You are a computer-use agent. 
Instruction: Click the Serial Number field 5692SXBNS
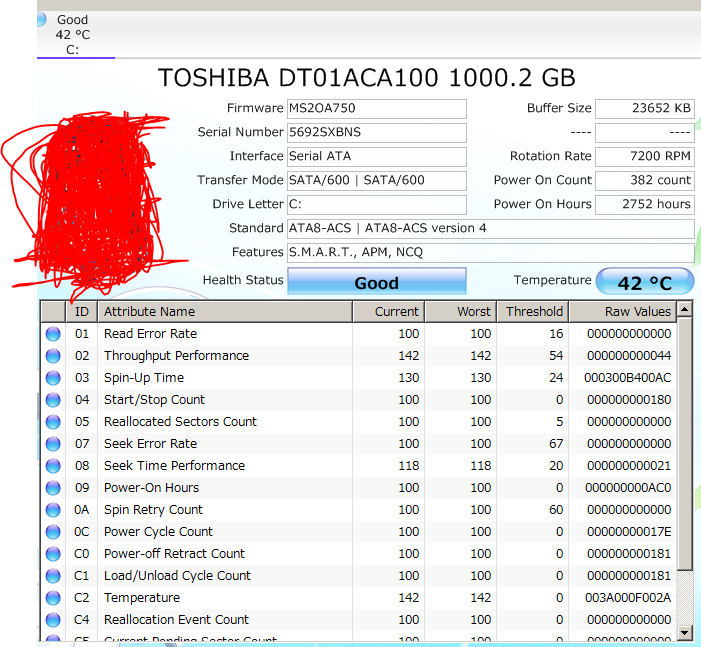pyautogui.click(x=377, y=133)
